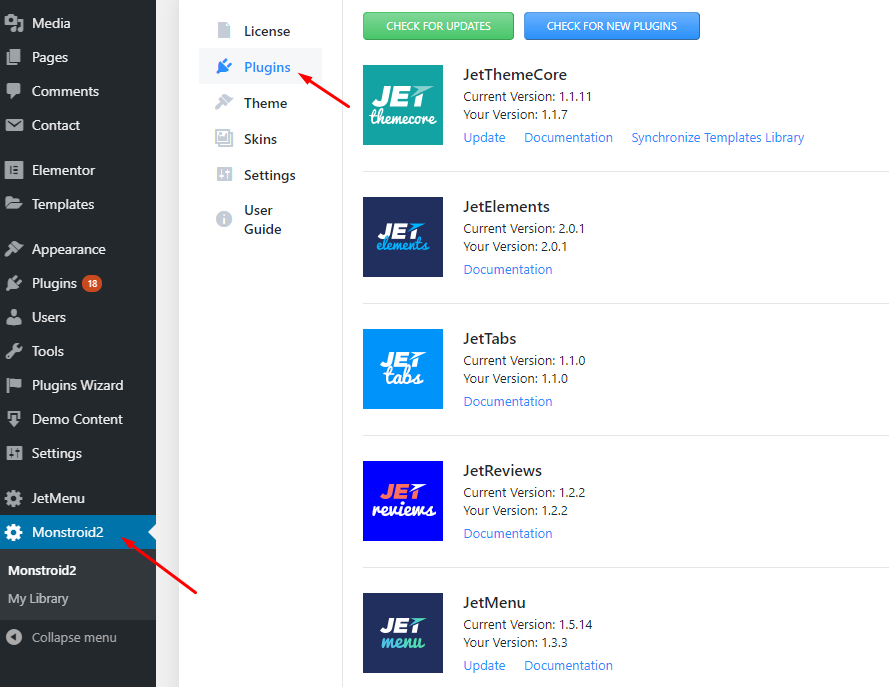
Task: Open My Library submenu item
Action: coord(38,599)
